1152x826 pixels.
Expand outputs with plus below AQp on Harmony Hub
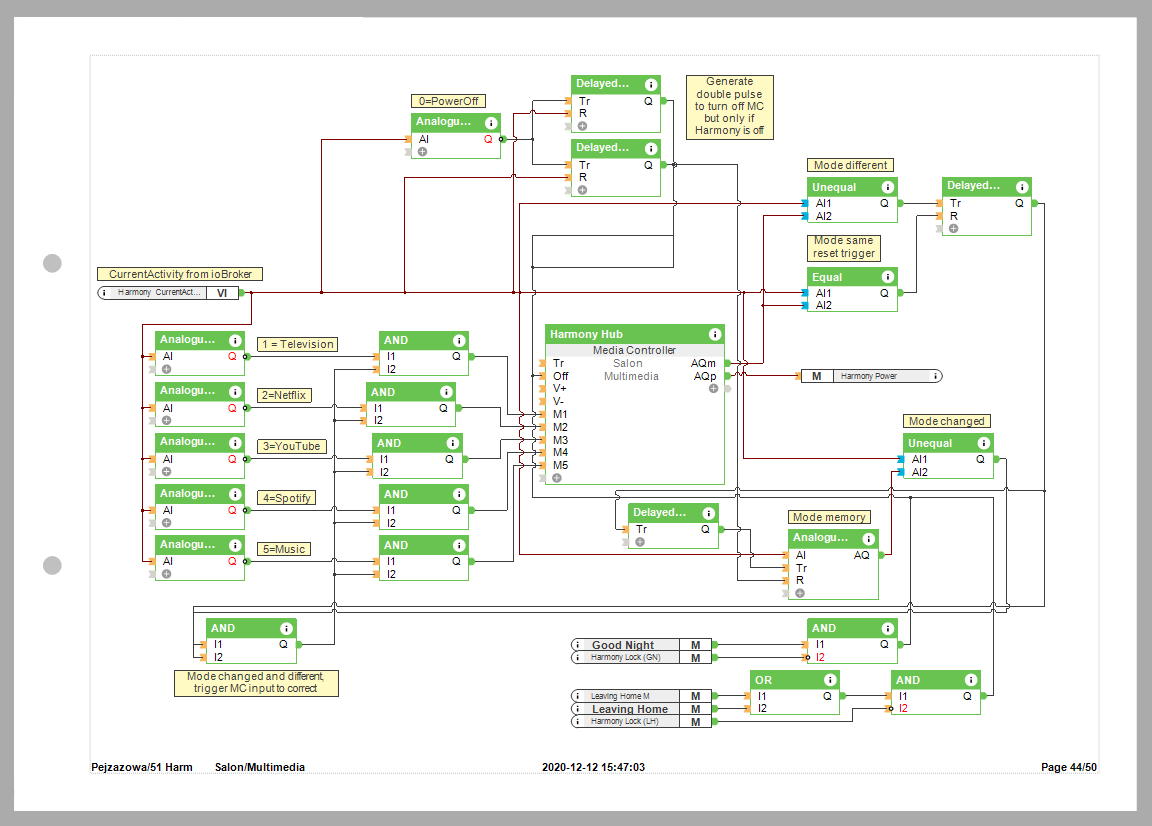click(713, 388)
